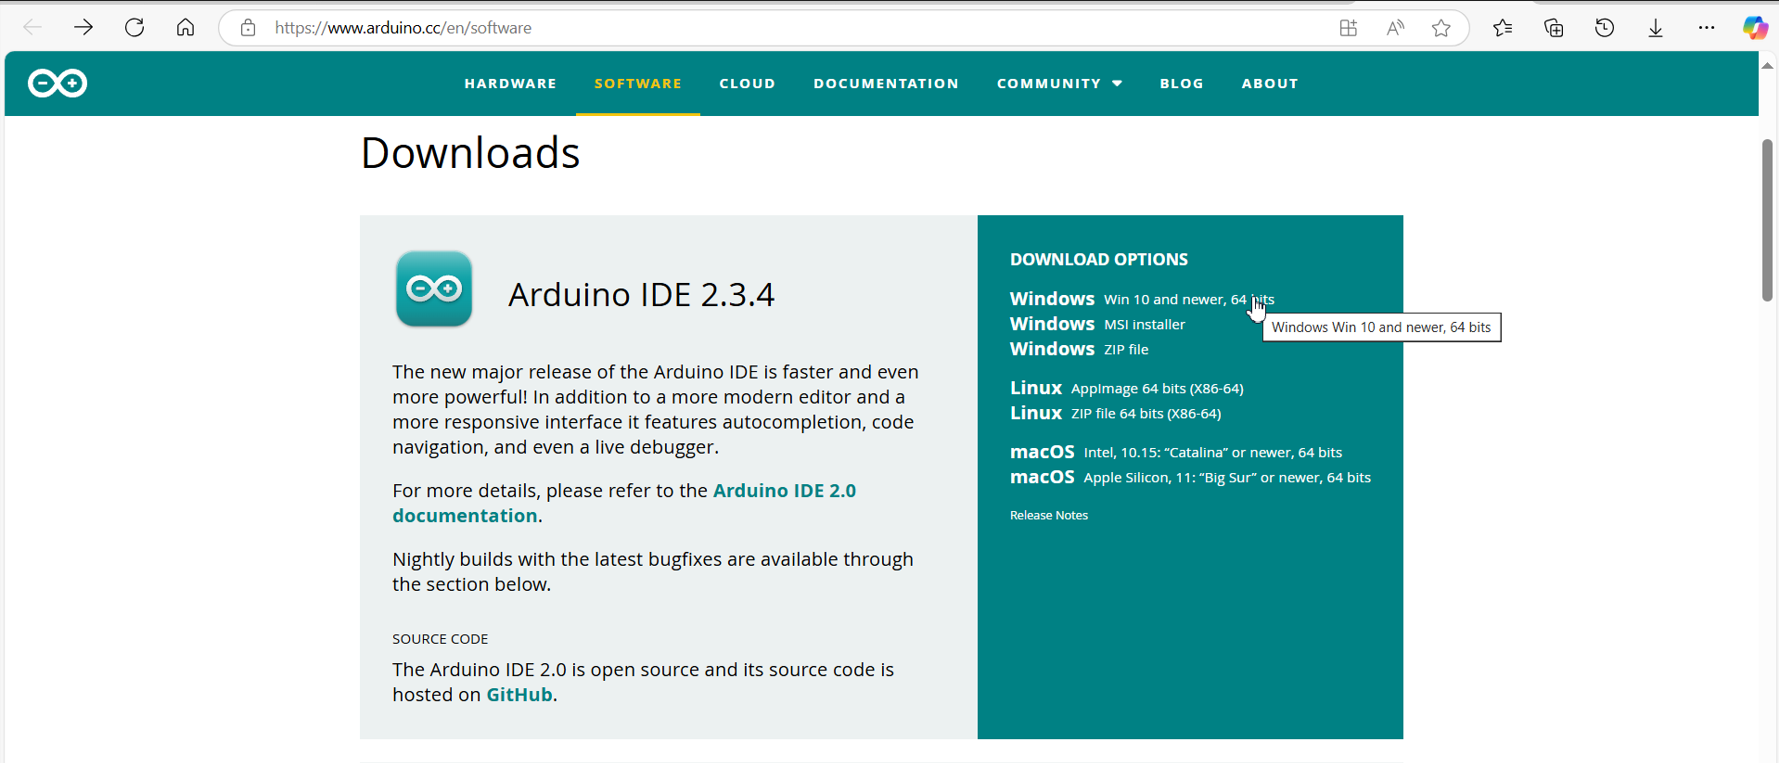Open the DOCUMENTATION menu item
The width and height of the screenshot is (1779, 763).
pyautogui.click(x=886, y=83)
